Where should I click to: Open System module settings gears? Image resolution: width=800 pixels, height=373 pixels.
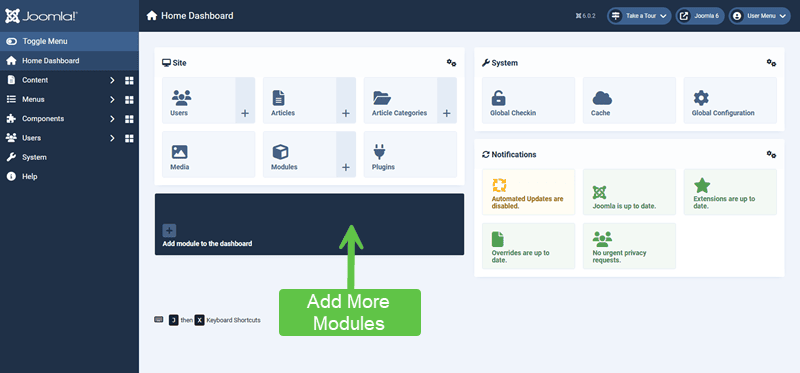click(x=771, y=63)
